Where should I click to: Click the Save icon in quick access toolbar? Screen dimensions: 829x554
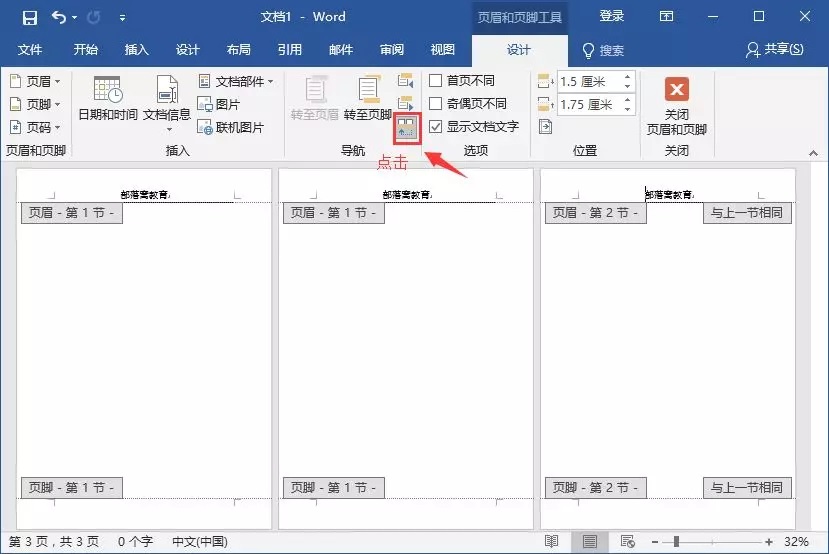coord(30,17)
